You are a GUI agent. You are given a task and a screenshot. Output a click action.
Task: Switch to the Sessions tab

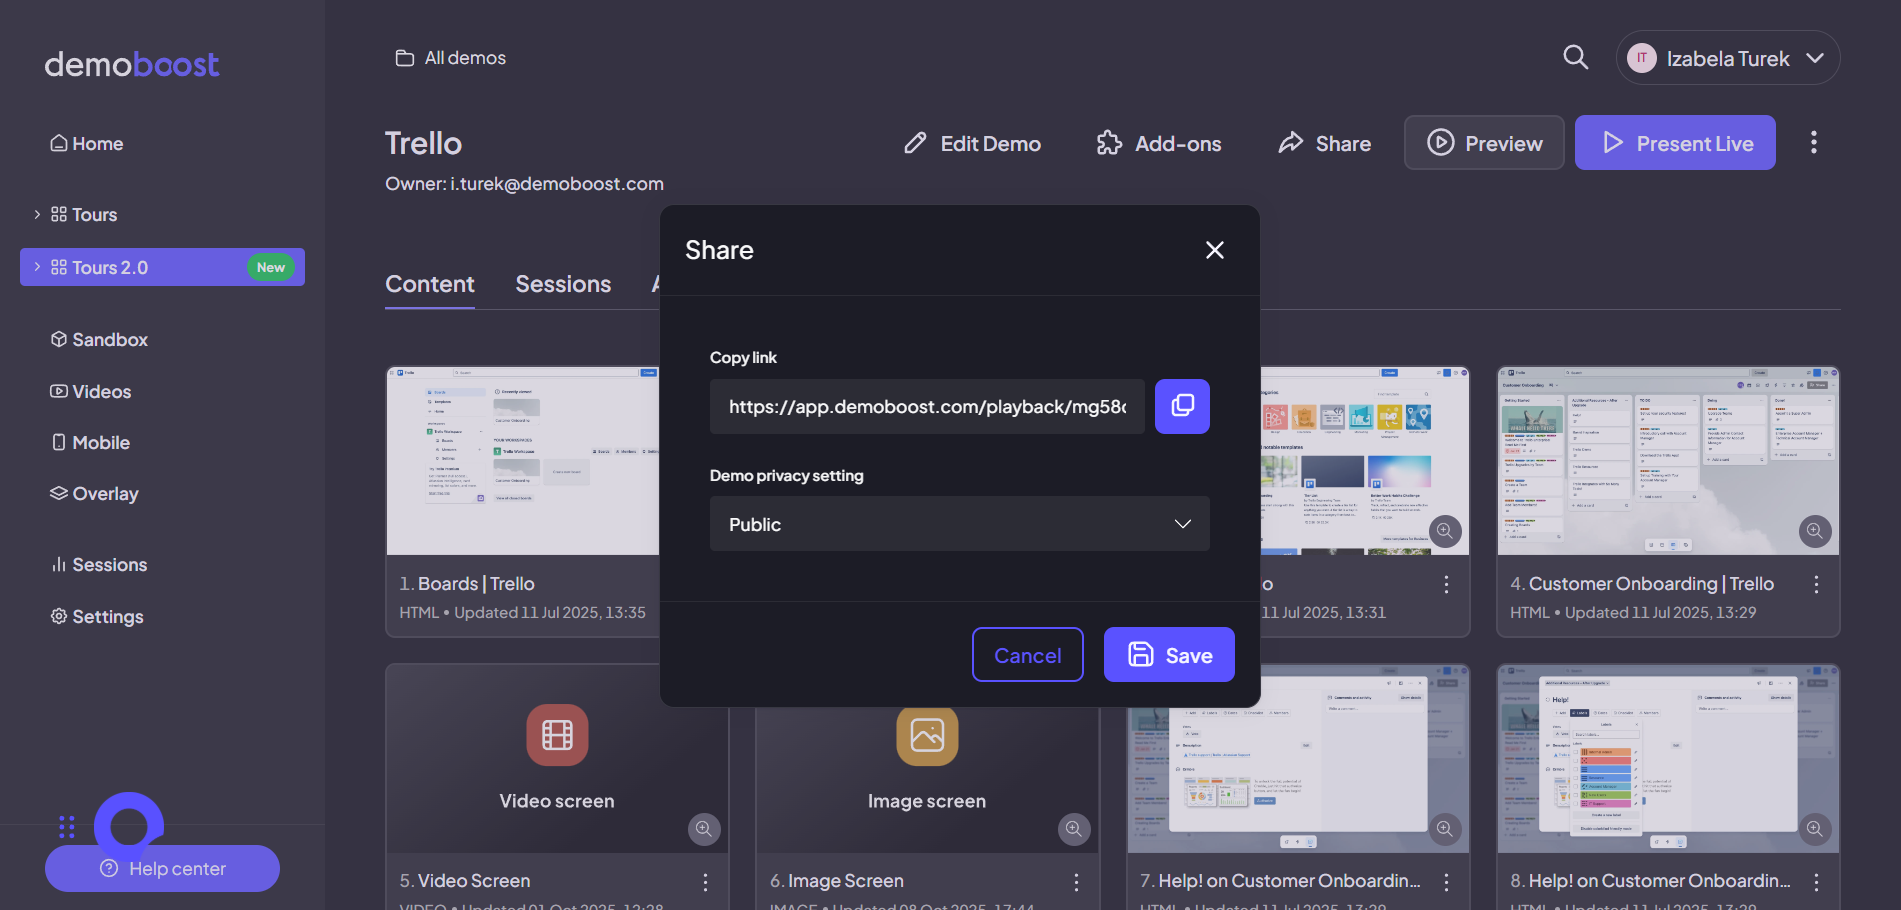click(x=563, y=284)
